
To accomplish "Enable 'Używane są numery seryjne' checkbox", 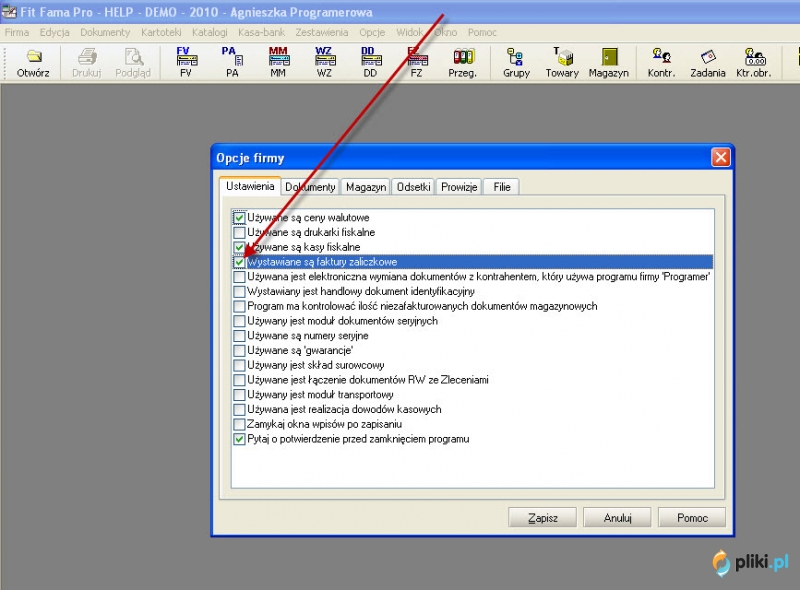I will (x=239, y=336).
